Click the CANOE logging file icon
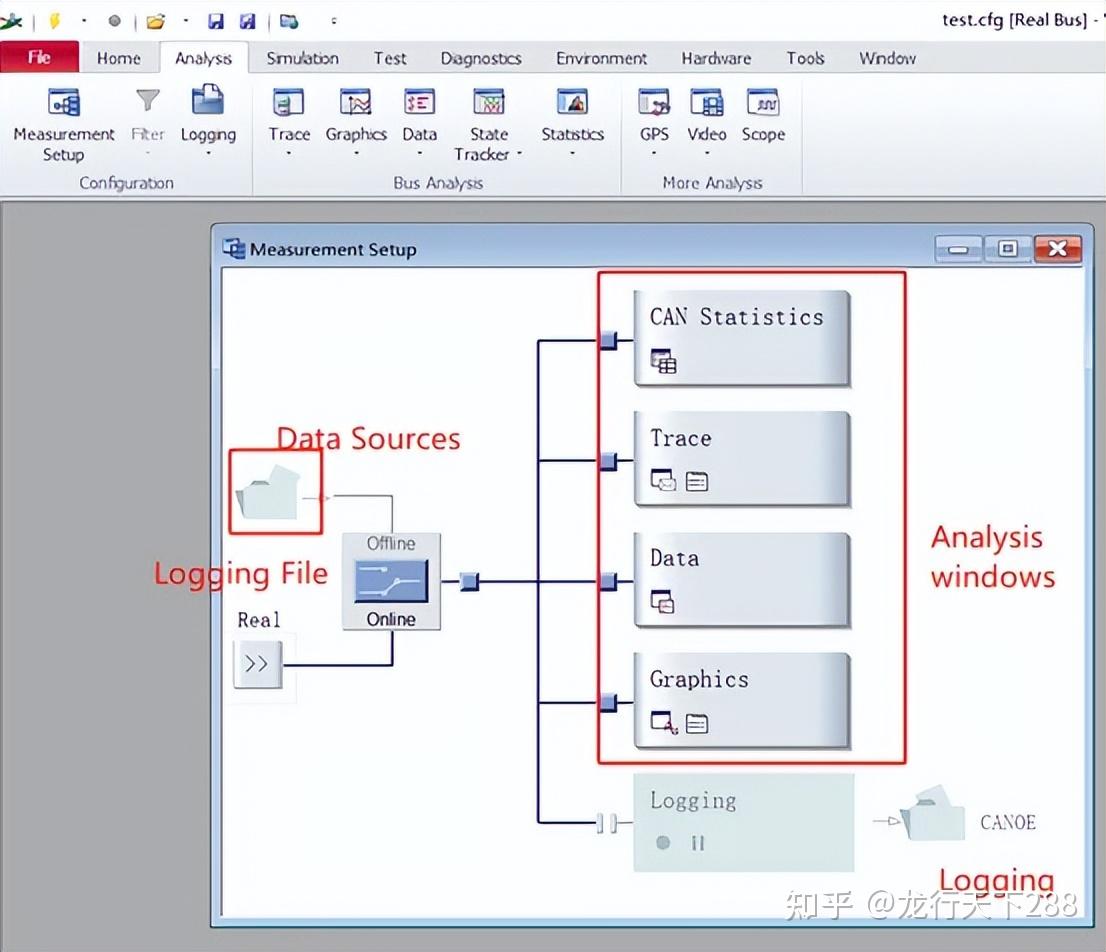Viewport: 1106px width, 952px height. point(934,813)
